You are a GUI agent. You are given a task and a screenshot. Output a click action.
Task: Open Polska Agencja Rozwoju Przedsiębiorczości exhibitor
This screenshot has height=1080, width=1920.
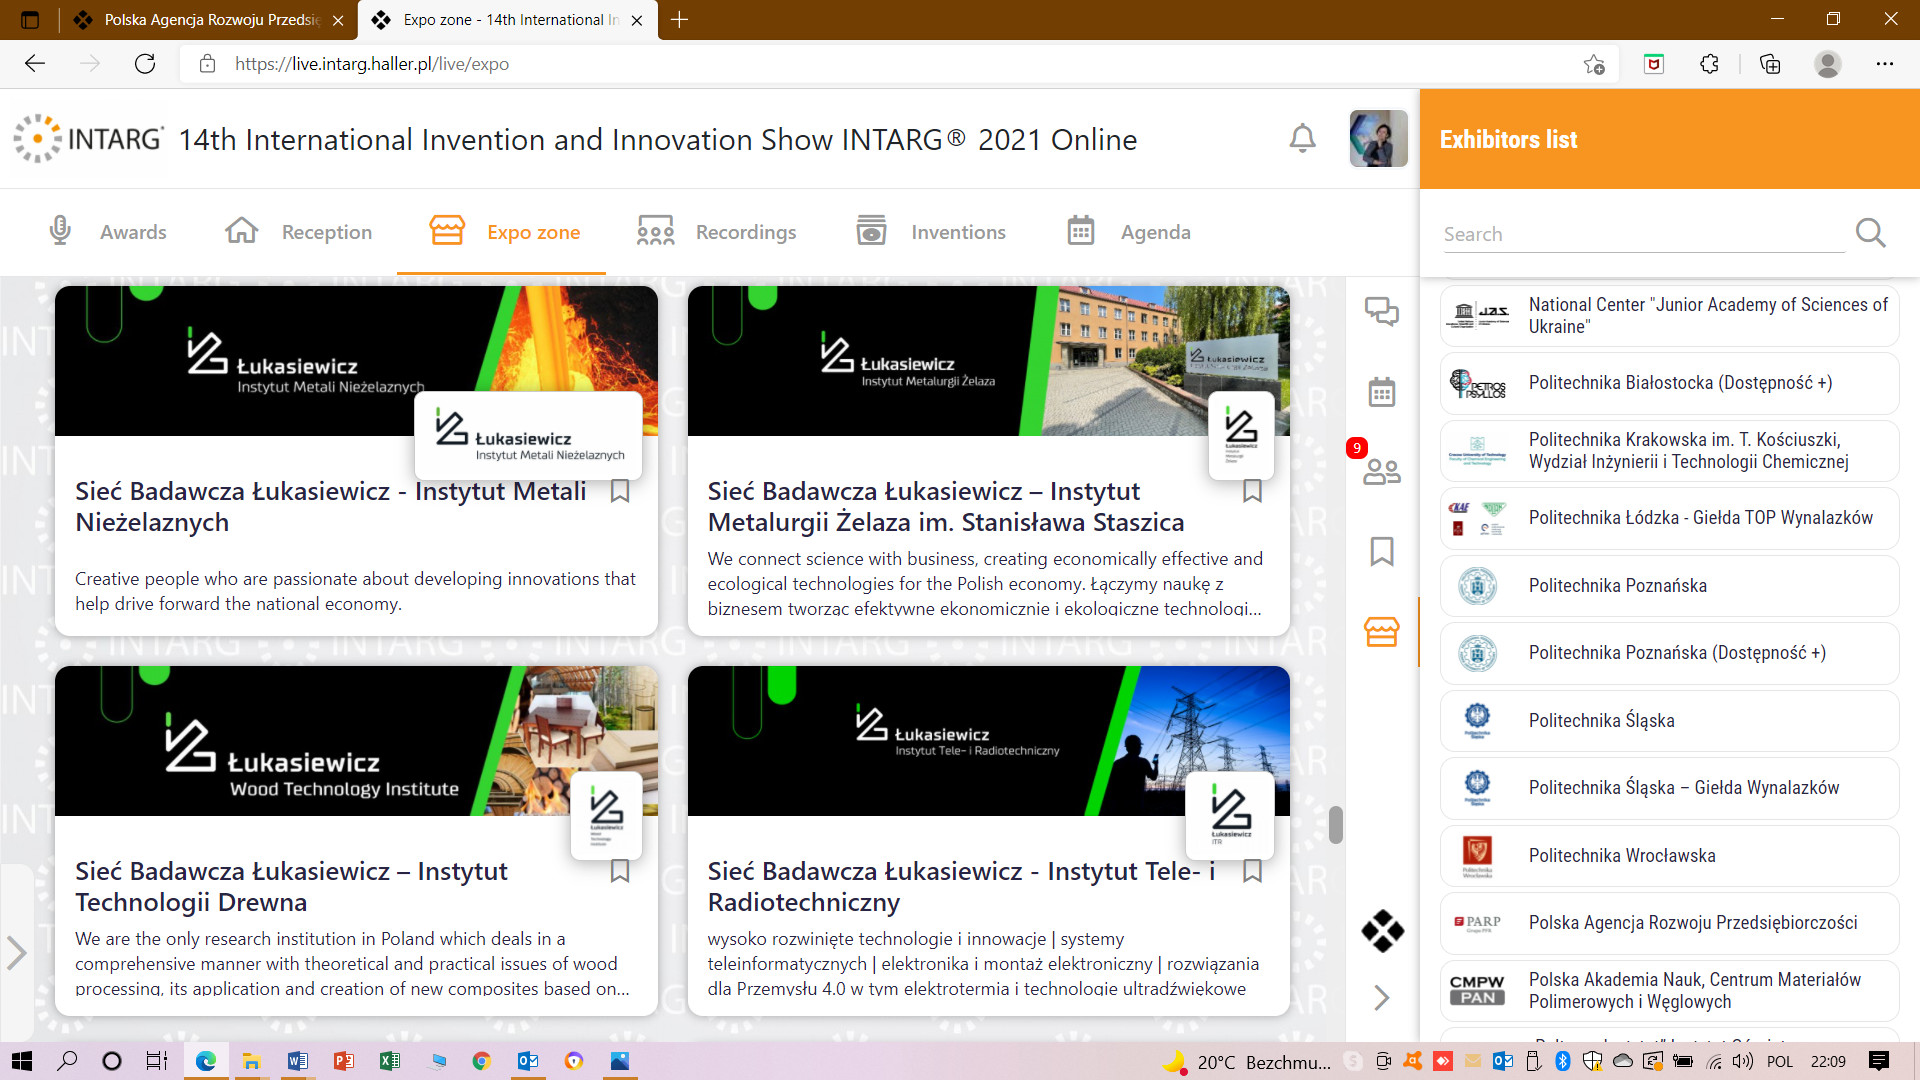coord(1669,923)
